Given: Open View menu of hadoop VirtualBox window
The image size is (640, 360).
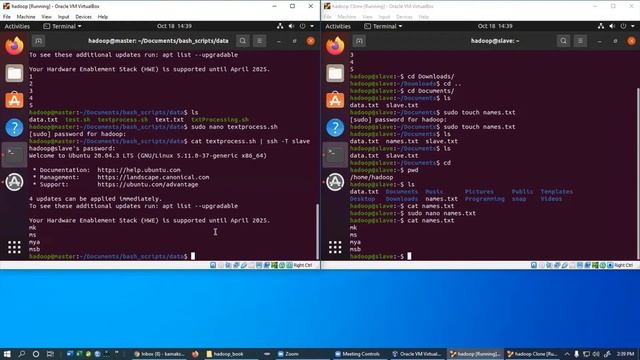Looking at the screenshot, I should point(47,17).
